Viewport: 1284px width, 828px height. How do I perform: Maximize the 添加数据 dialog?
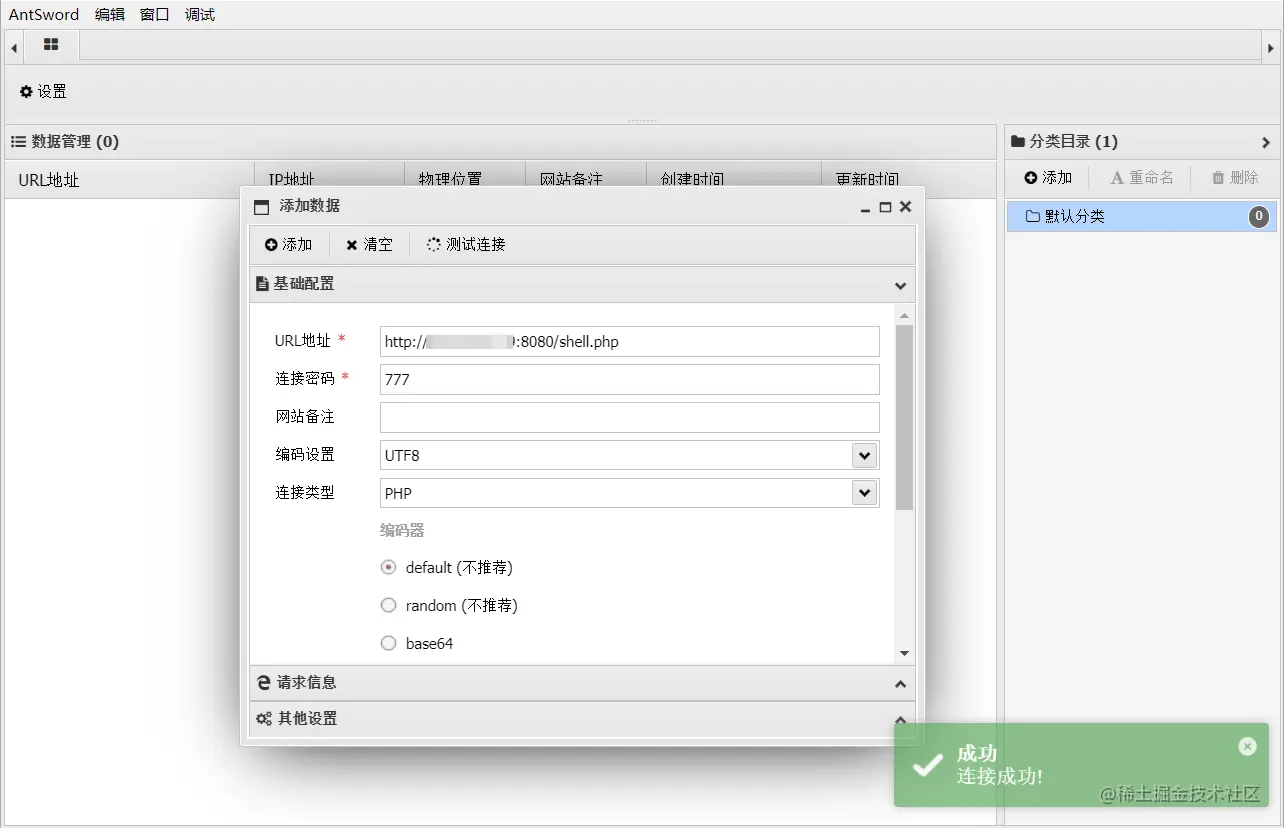tap(885, 207)
